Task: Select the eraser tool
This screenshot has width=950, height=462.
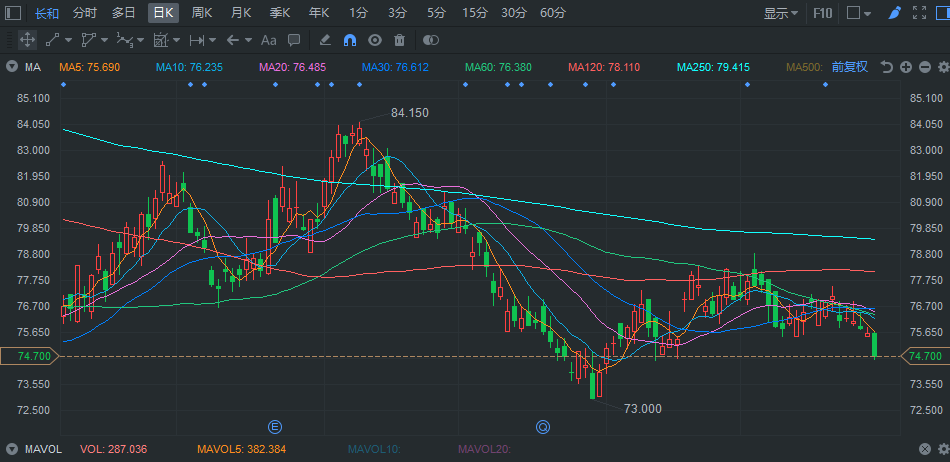Action: coord(325,40)
